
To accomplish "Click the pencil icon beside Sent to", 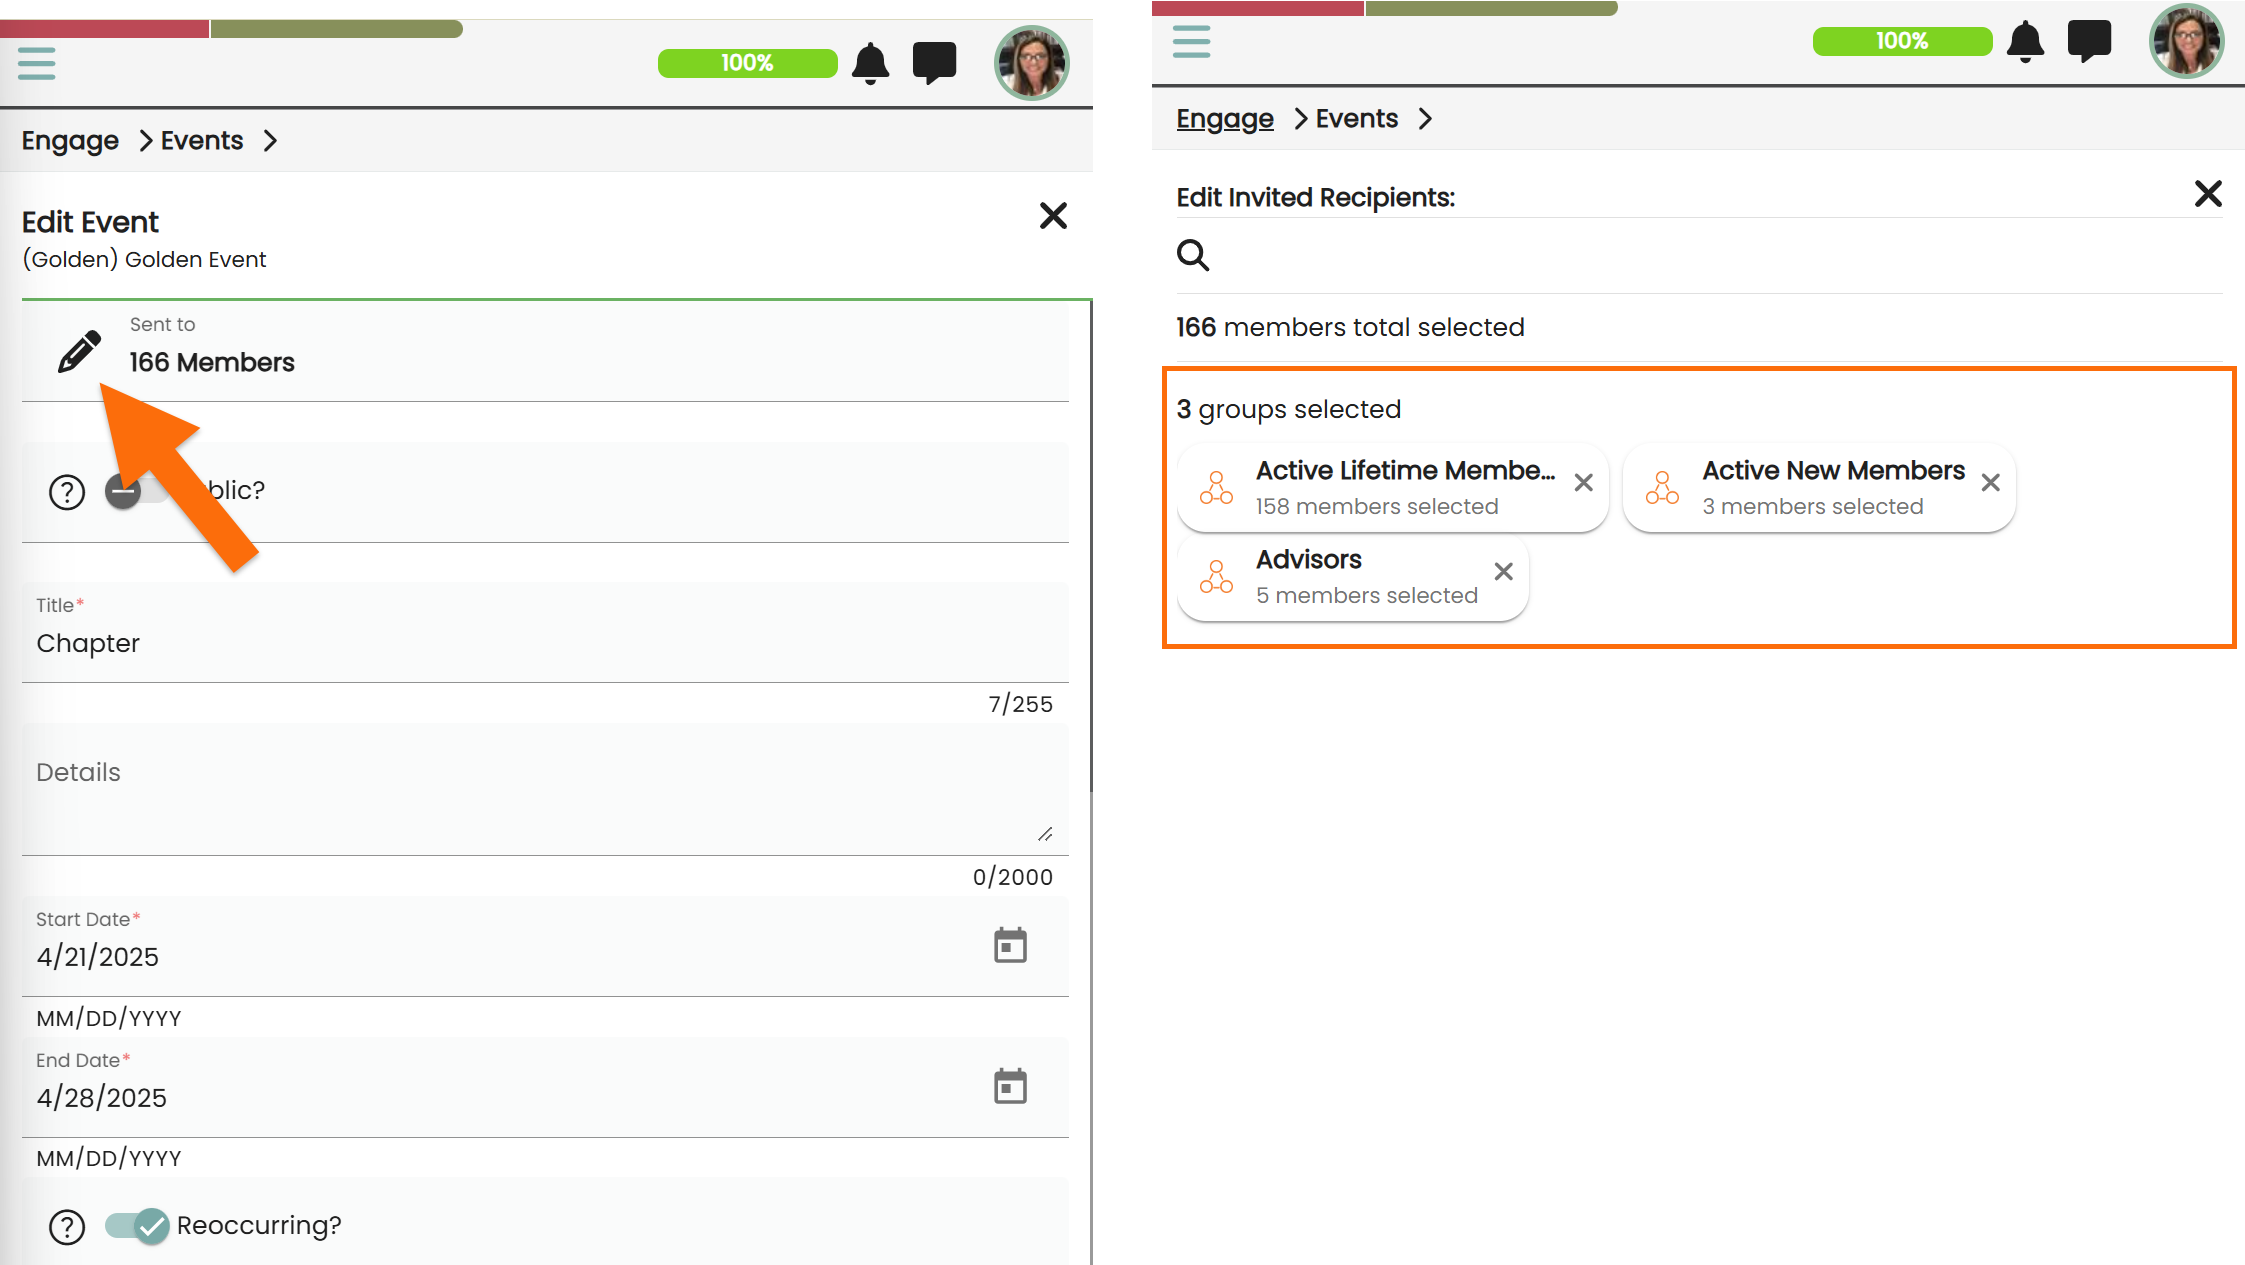I will click(x=79, y=351).
